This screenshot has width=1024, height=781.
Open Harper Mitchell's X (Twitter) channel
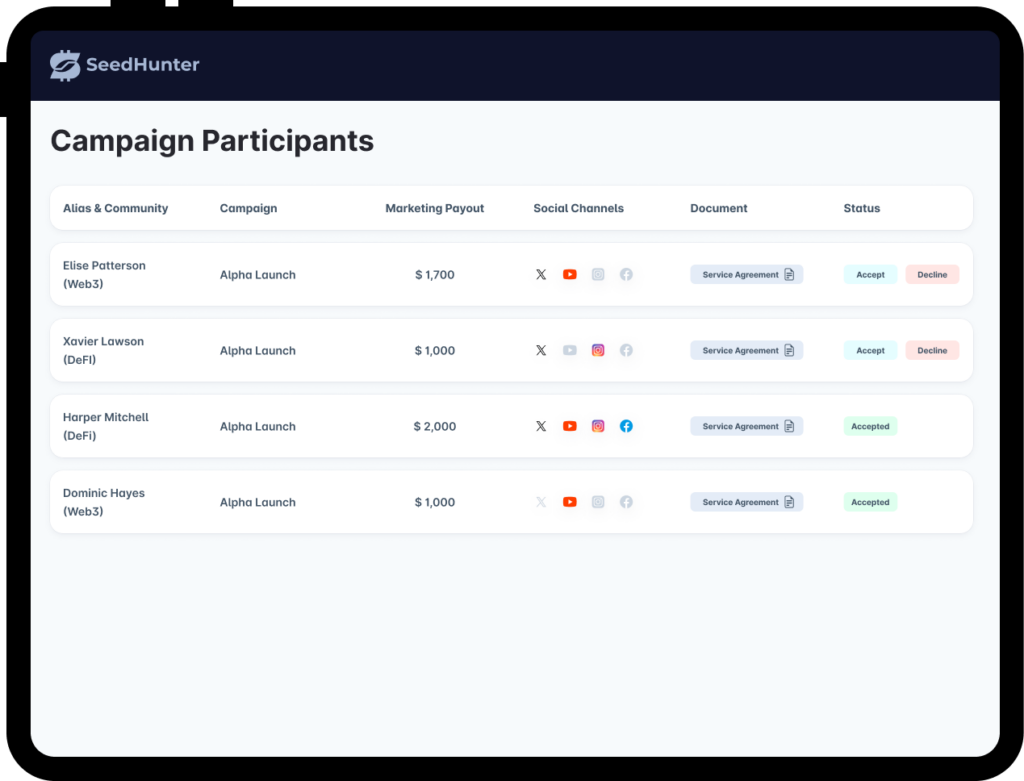(541, 426)
